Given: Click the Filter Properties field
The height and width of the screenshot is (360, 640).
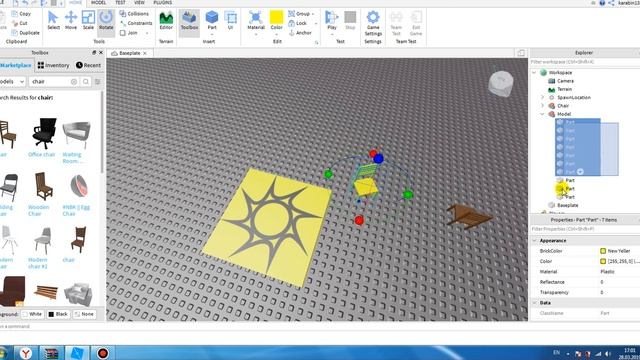Looking at the screenshot, I should [x=584, y=229].
